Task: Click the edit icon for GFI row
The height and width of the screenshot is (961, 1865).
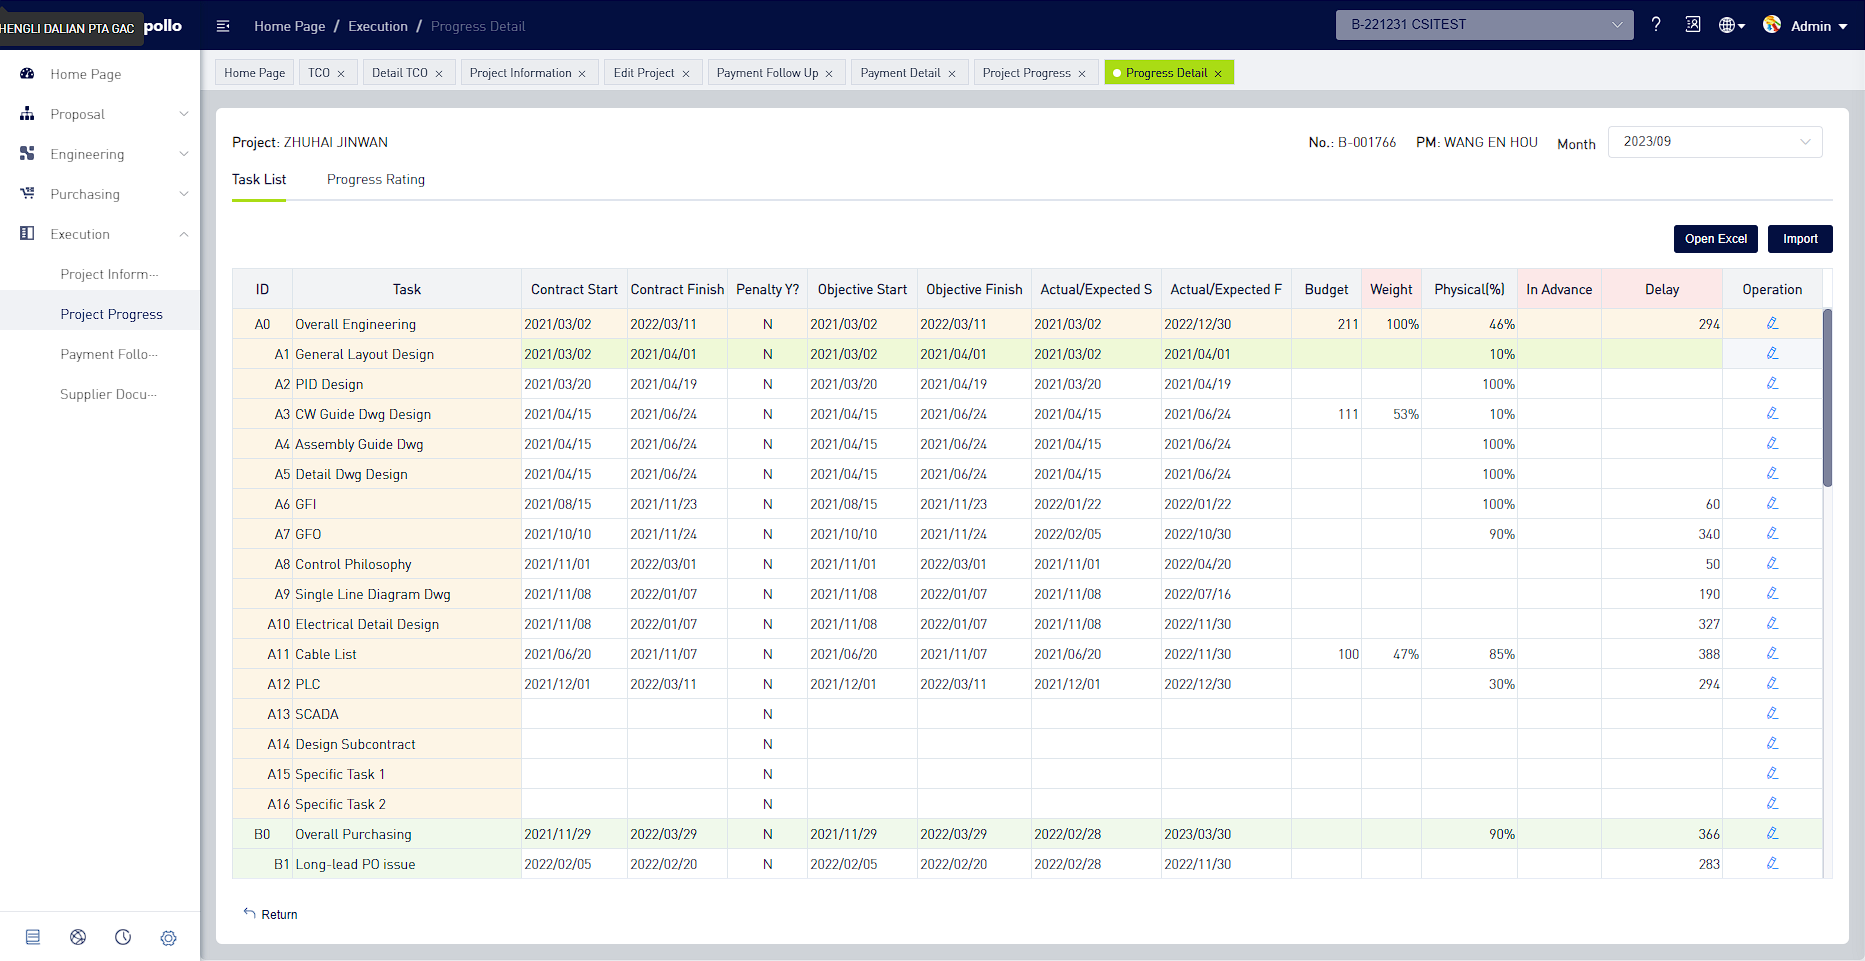Action: click(1772, 504)
